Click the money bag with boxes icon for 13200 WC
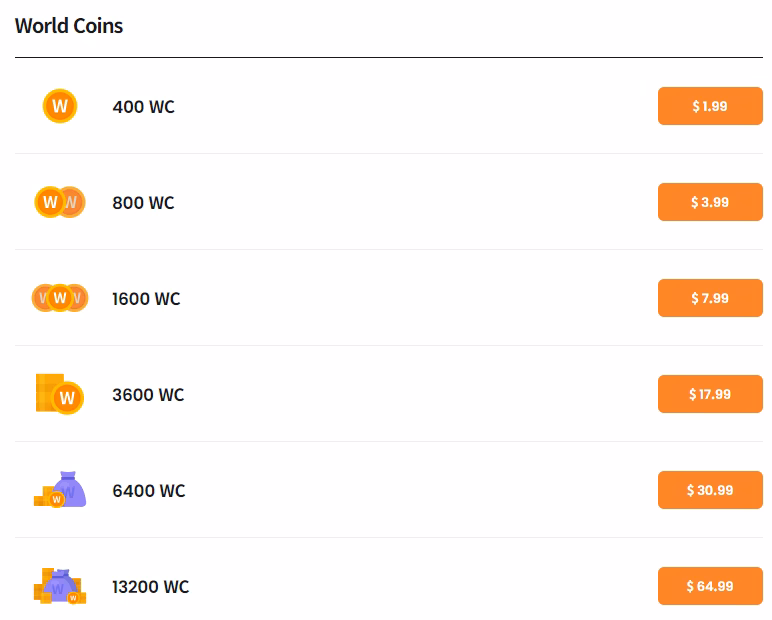The width and height of the screenshot is (772, 620). [x=60, y=586]
